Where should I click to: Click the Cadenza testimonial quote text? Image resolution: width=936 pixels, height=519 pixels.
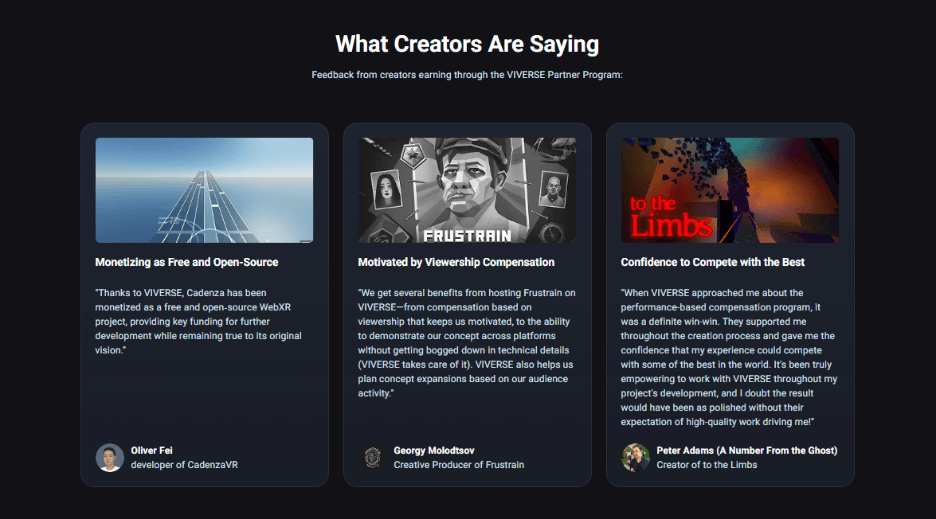(x=199, y=321)
